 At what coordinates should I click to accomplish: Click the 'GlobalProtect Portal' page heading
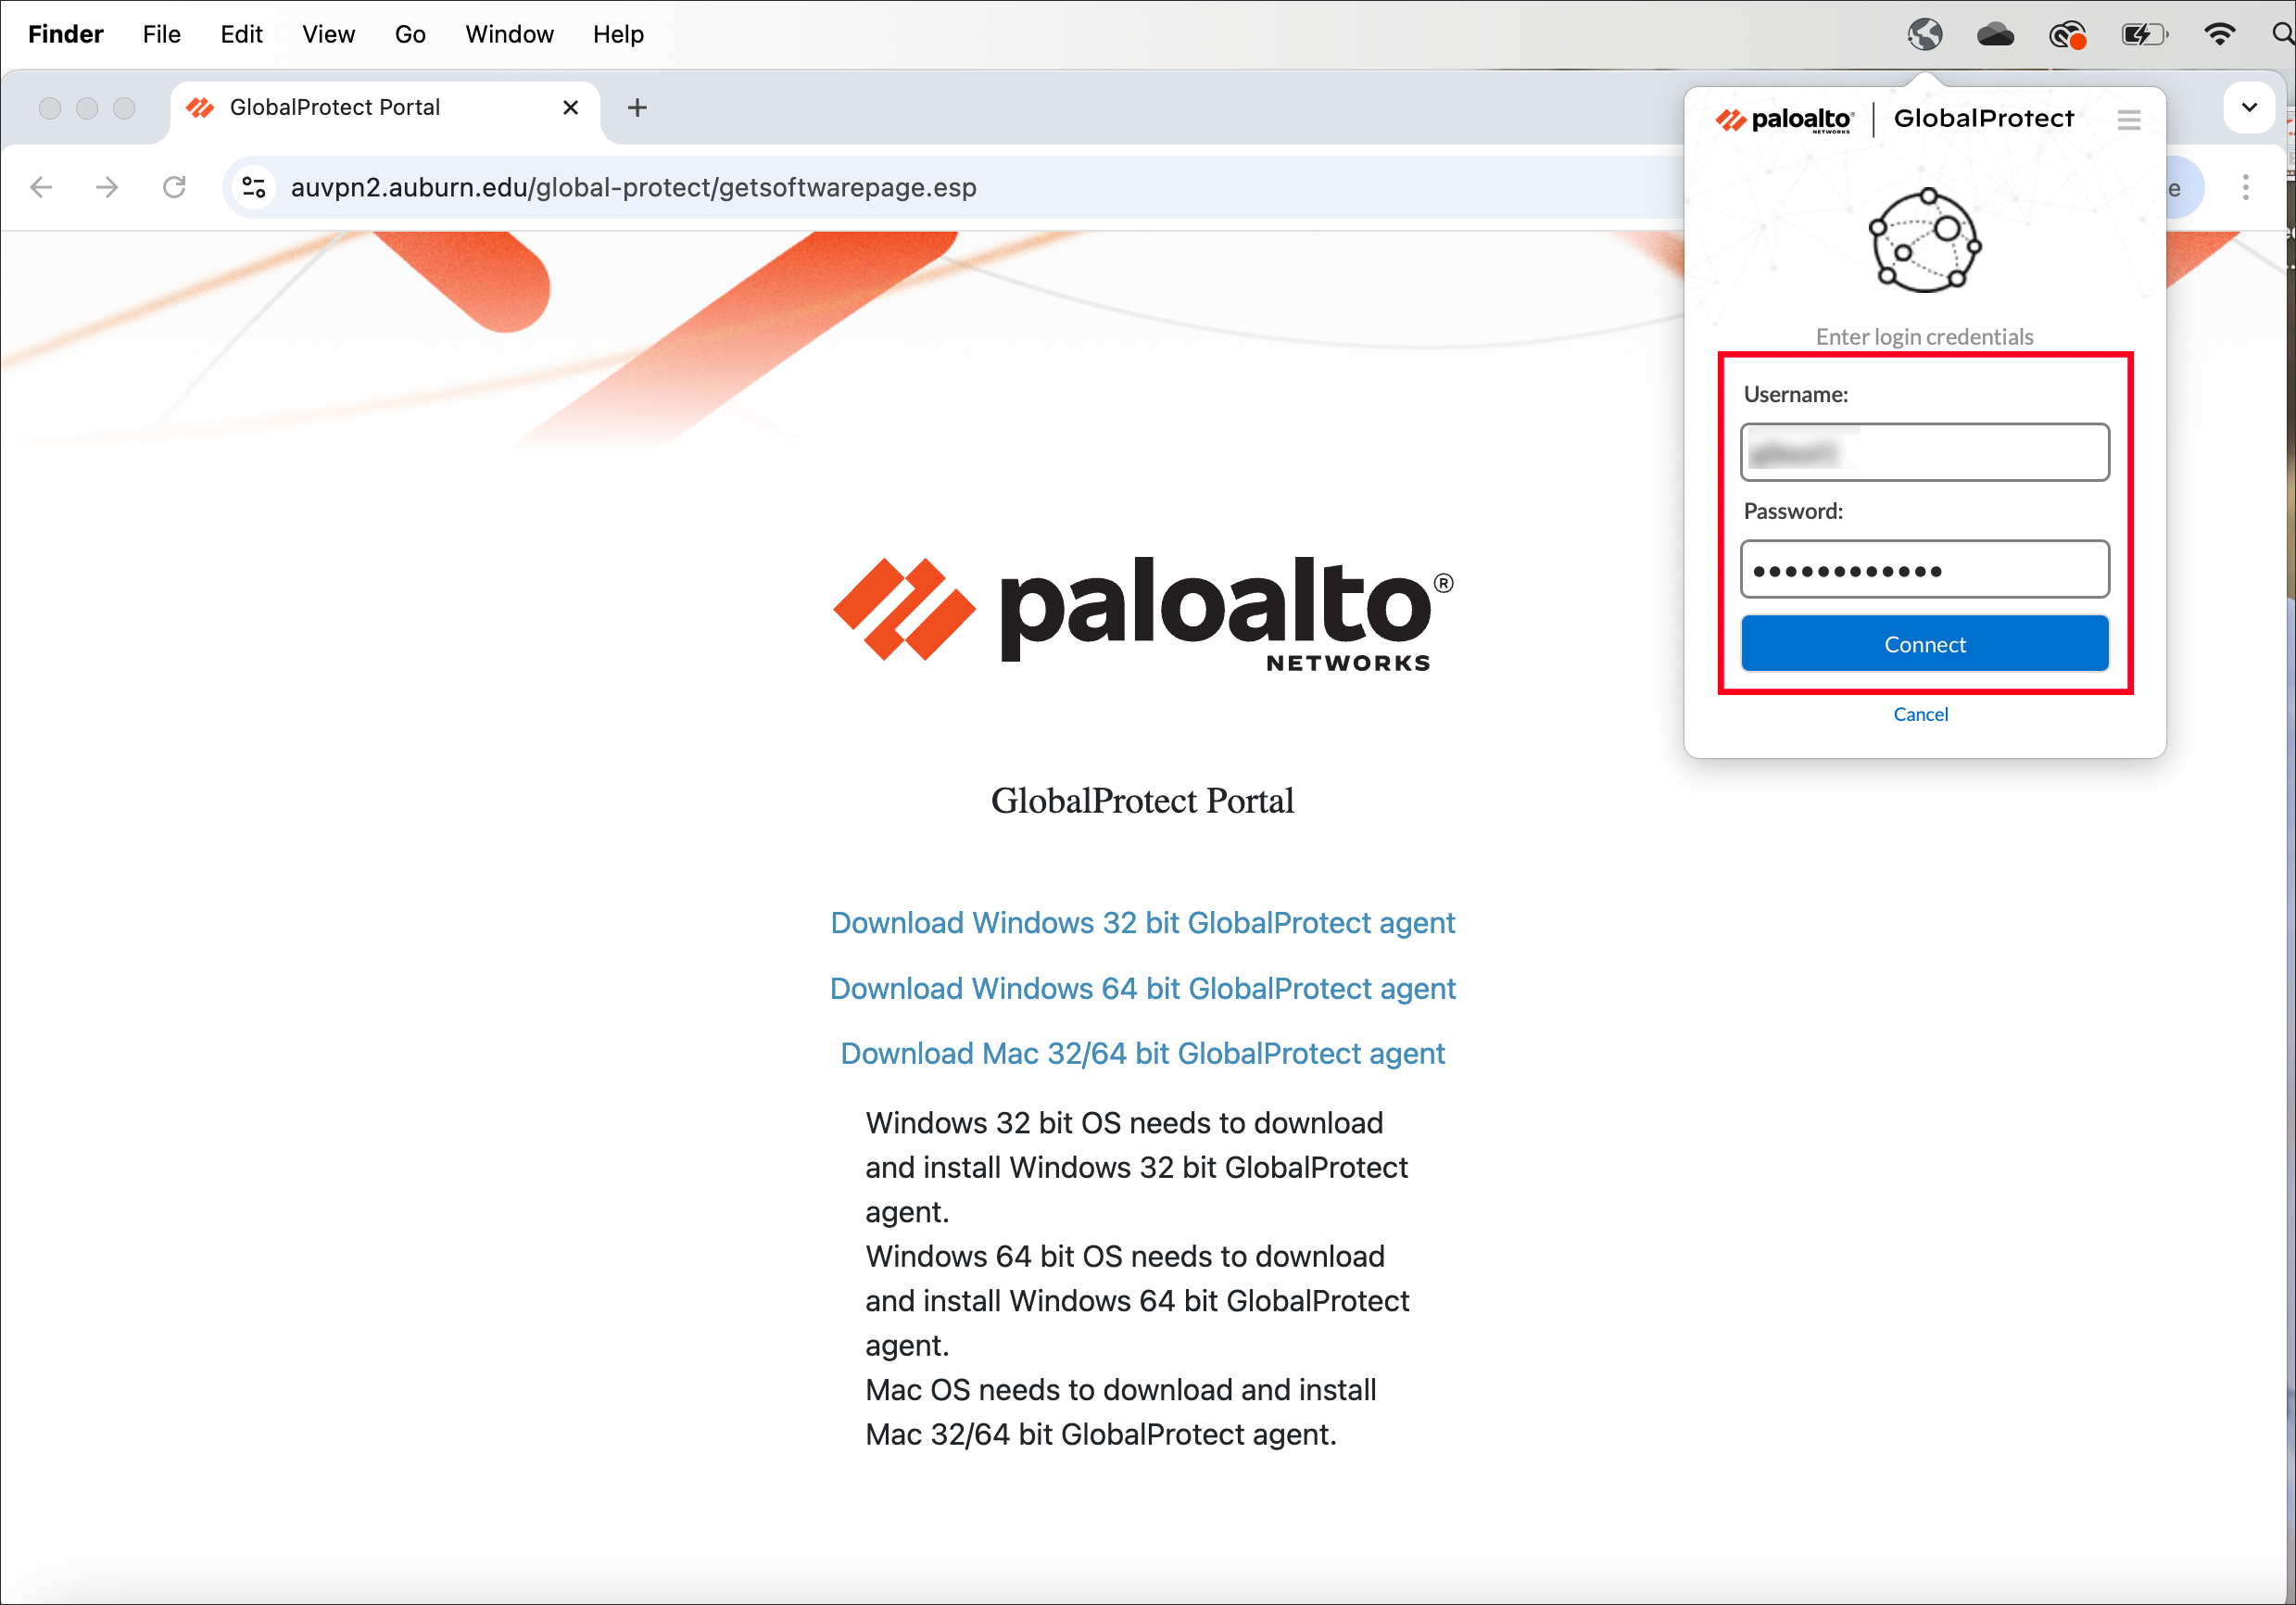pos(1142,800)
